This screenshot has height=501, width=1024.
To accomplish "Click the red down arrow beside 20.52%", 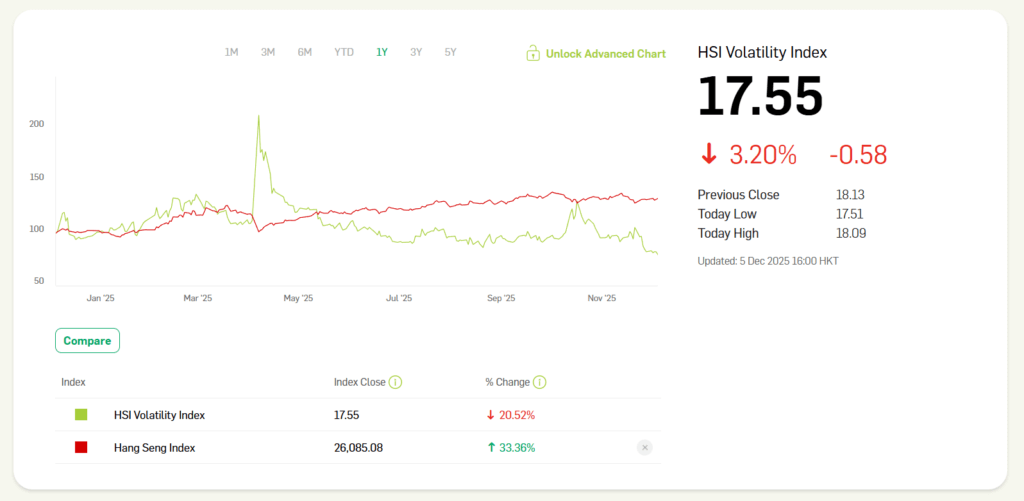I will coord(491,415).
